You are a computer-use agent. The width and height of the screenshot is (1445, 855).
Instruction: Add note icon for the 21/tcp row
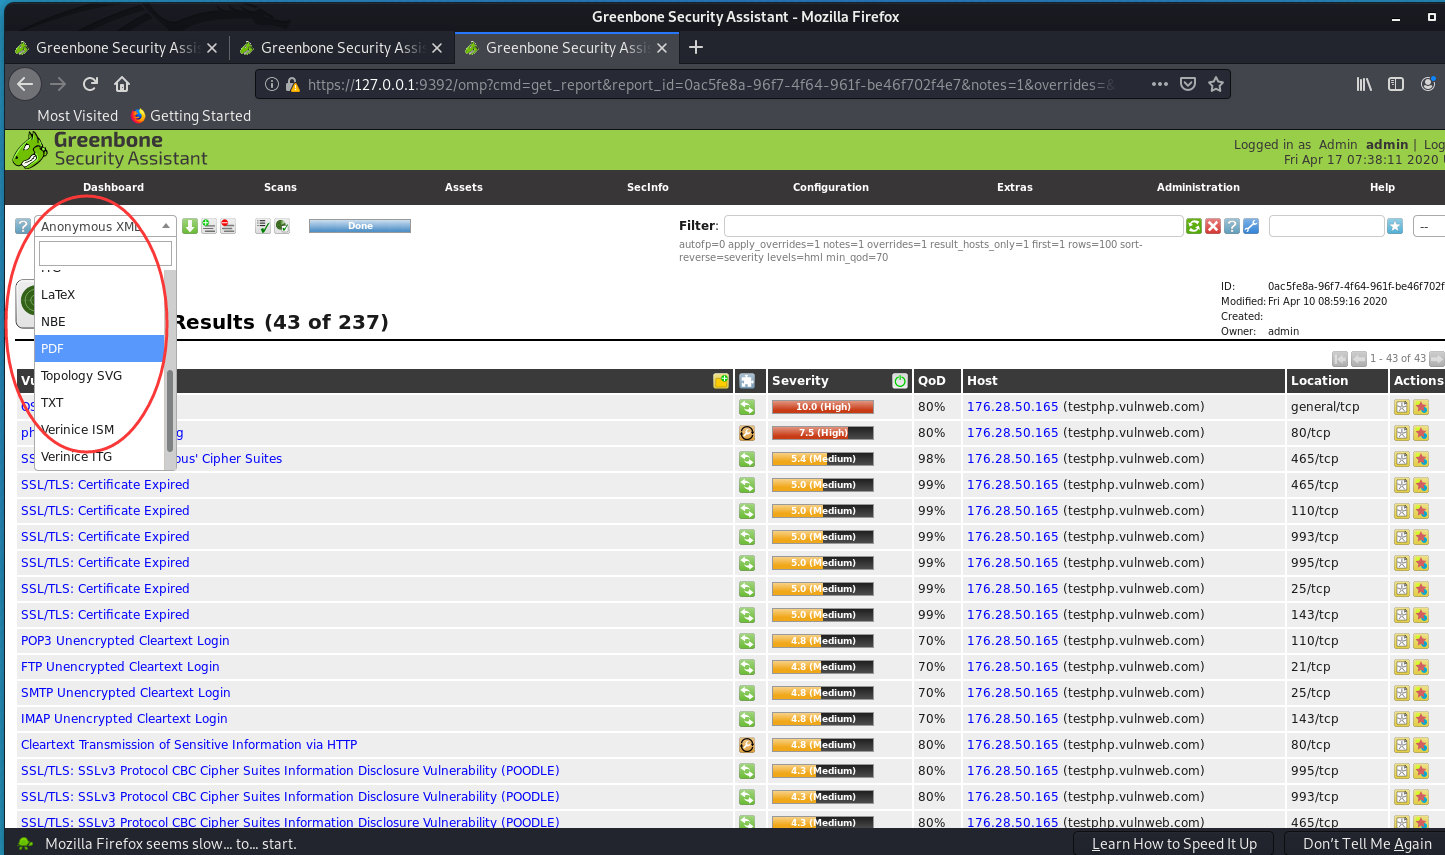point(1402,667)
